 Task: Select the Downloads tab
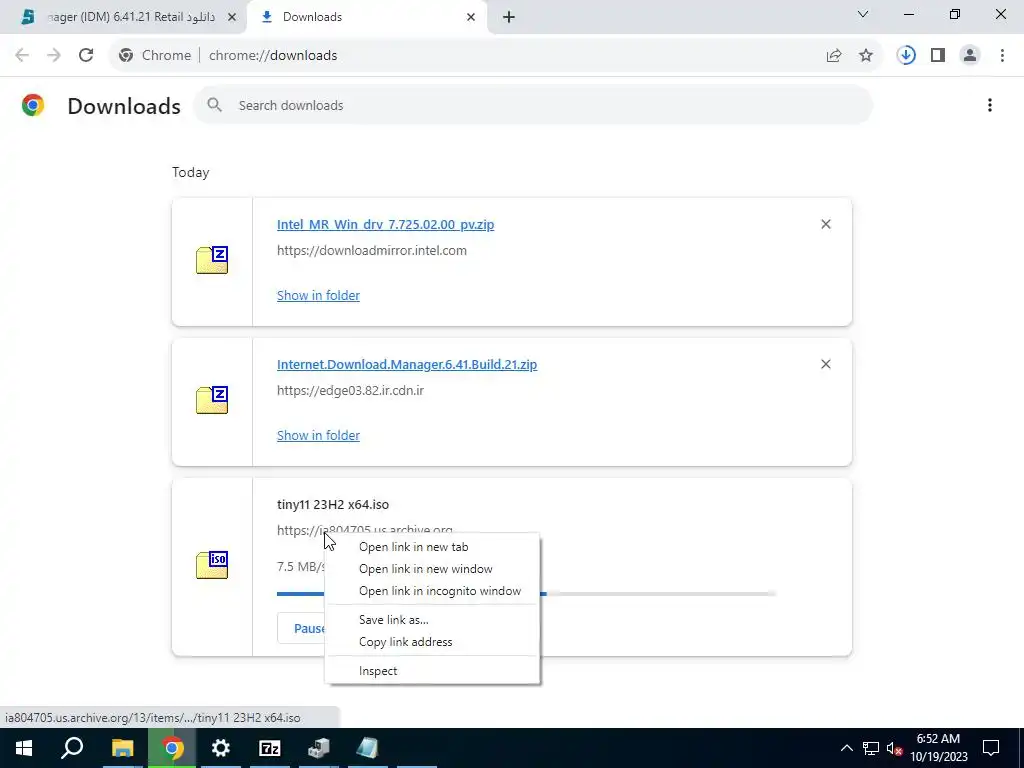pyautogui.click(x=366, y=17)
